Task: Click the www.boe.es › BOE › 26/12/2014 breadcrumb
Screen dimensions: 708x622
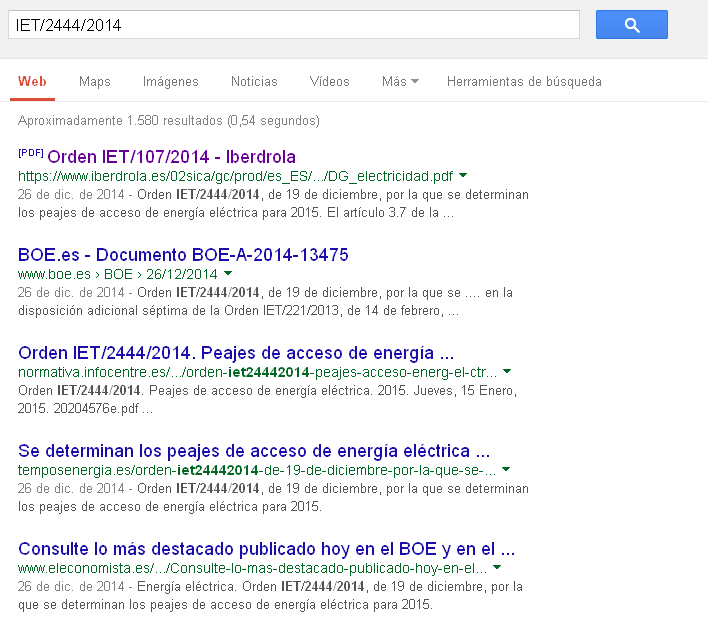Action: pyautogui.click(x=117, y=274)
